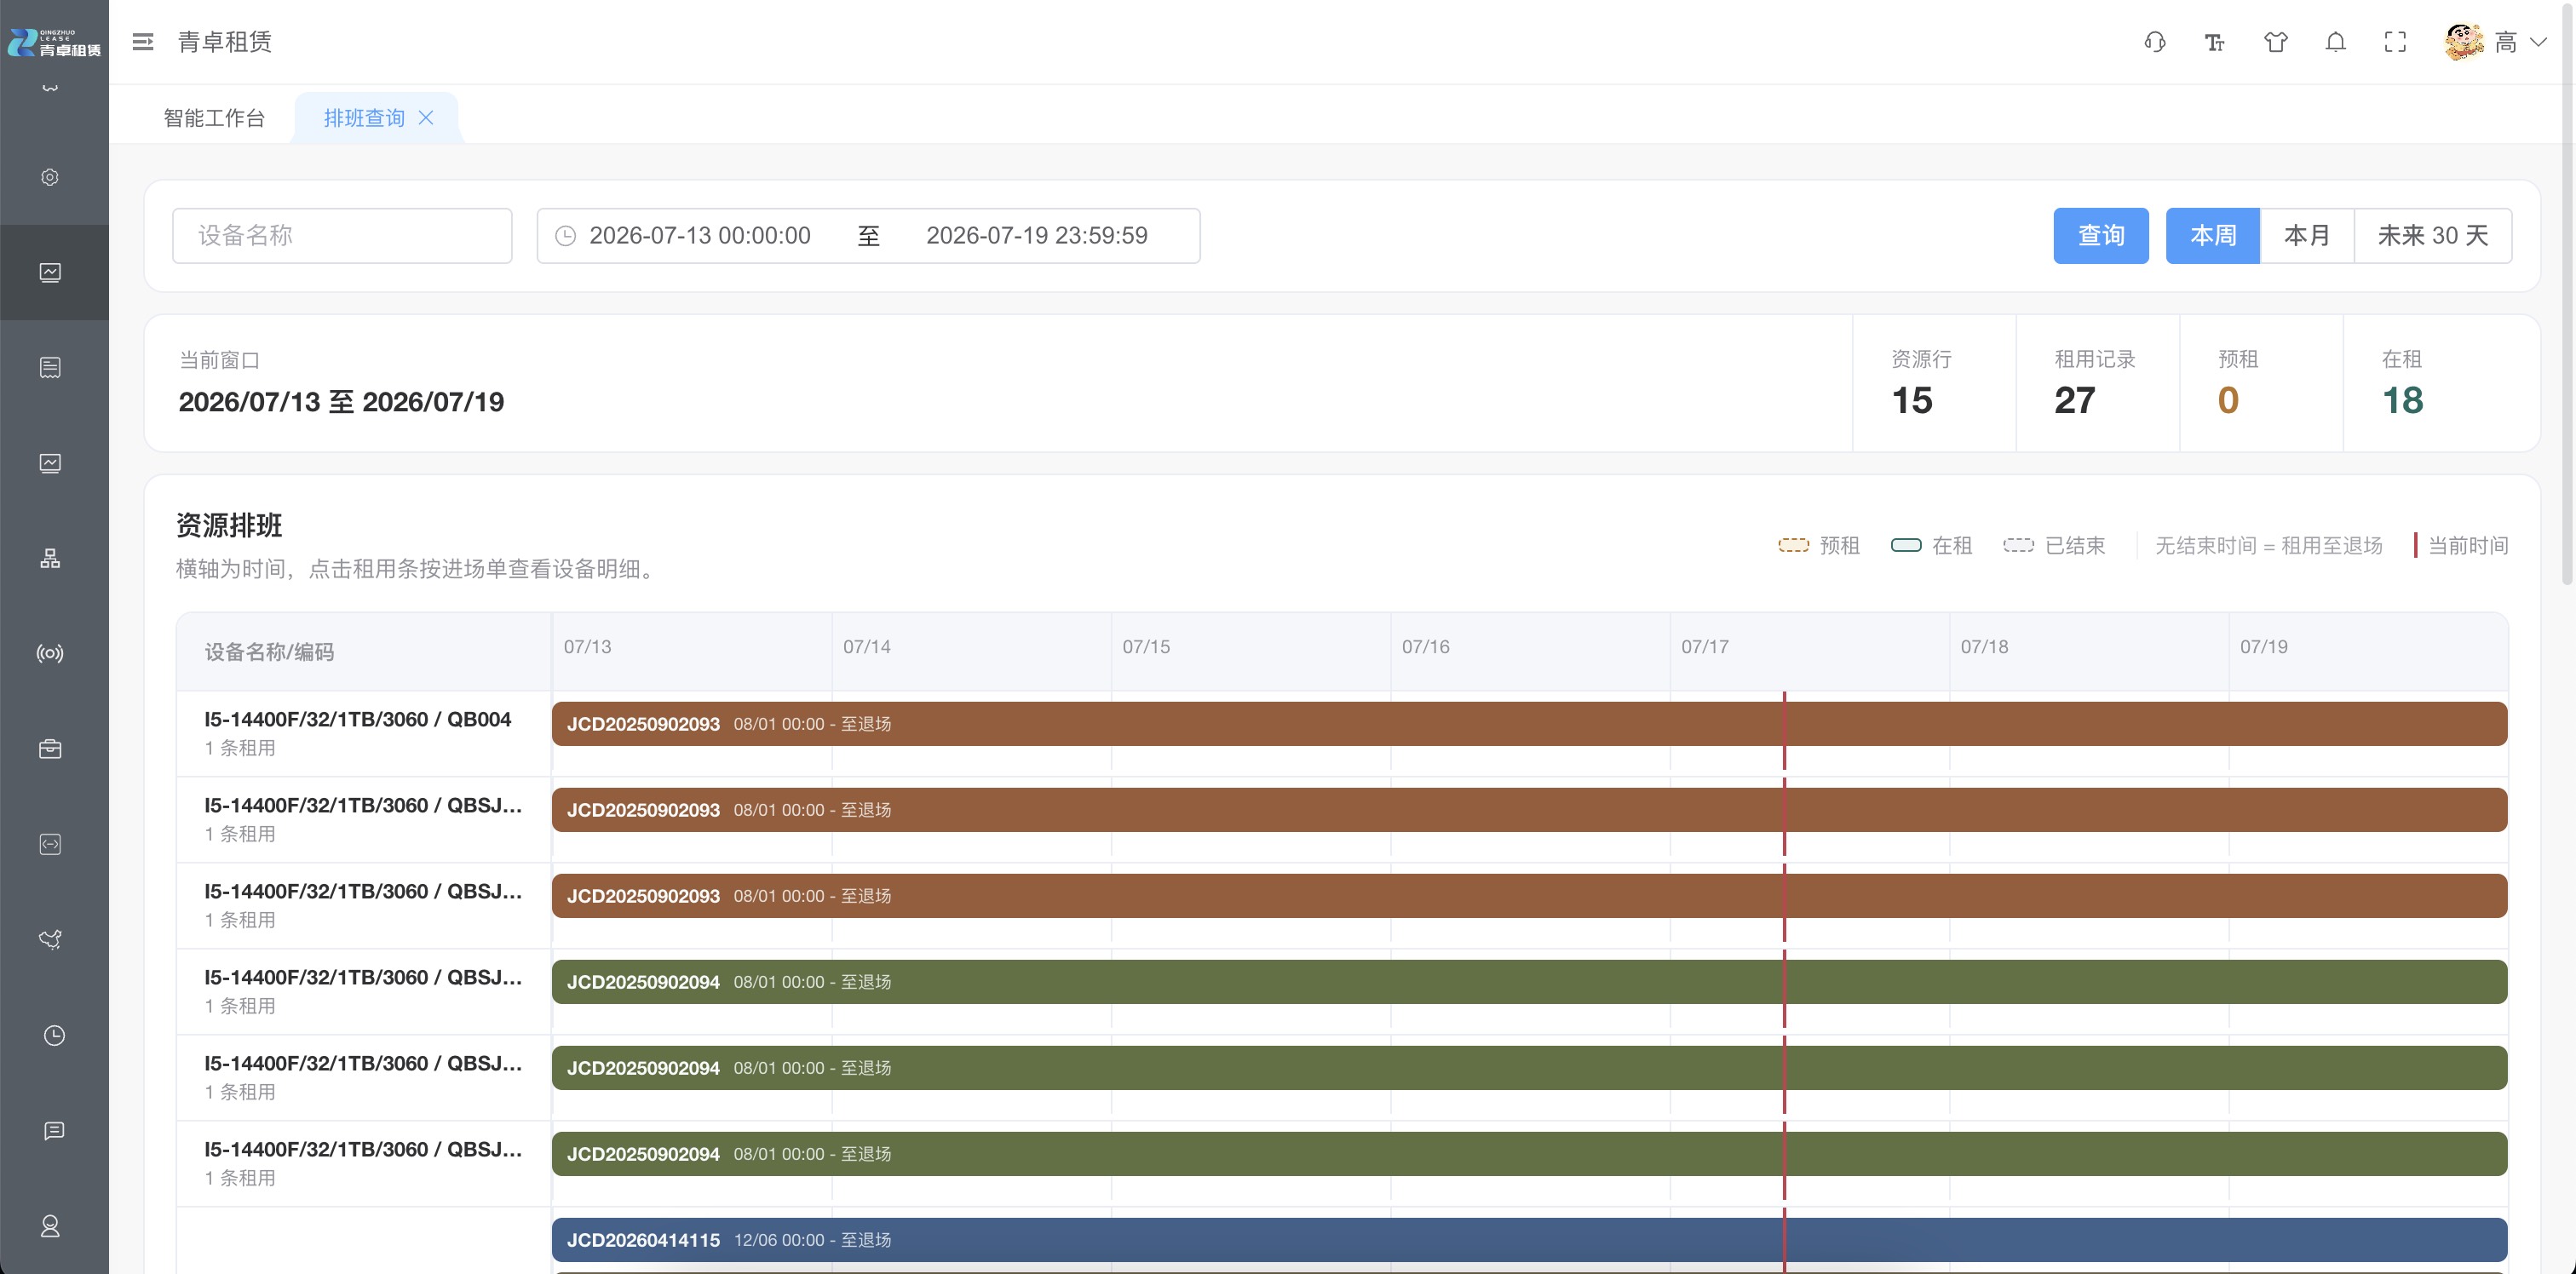This screenshot has height=1274, width=2576.
Task: Open the briefcase sidebar icon
Action: click(x=50, y=749)
